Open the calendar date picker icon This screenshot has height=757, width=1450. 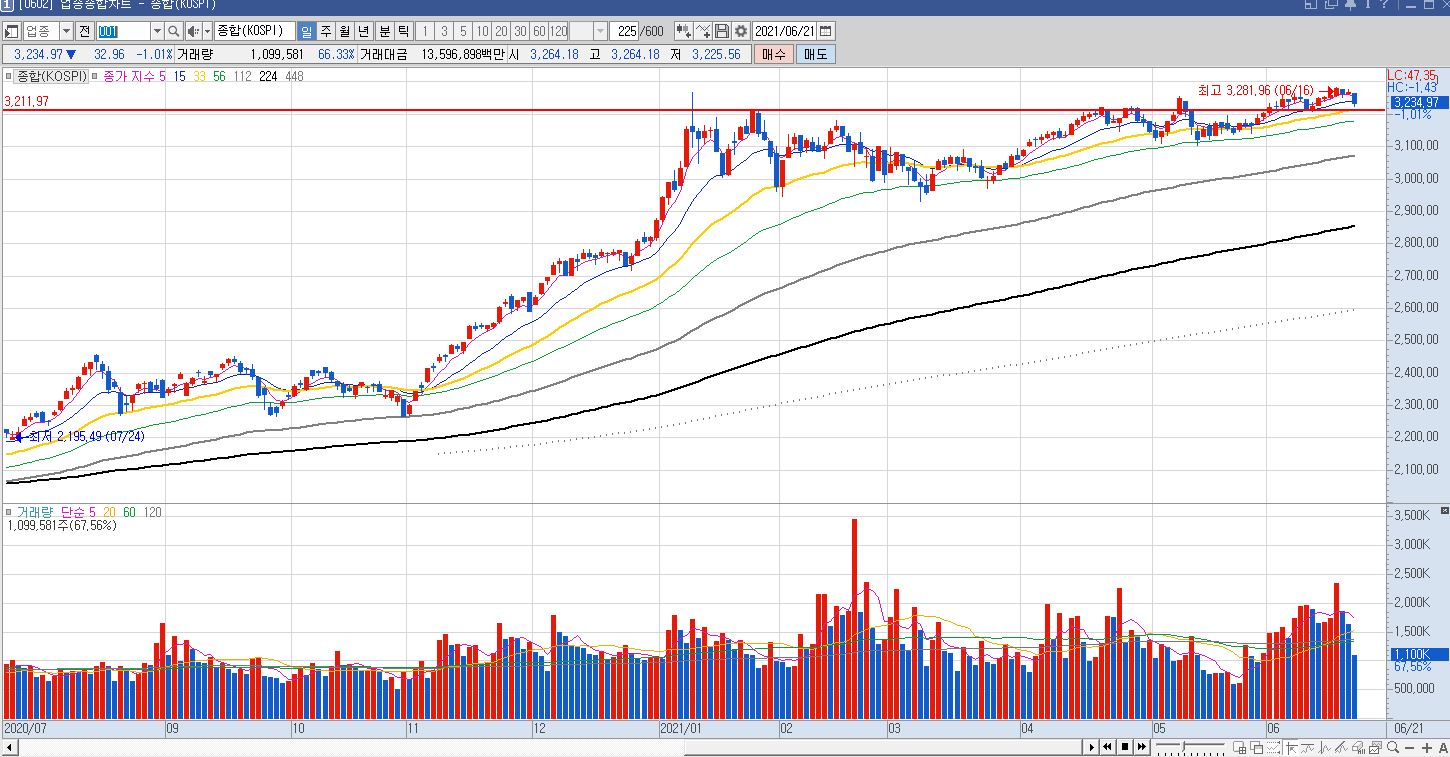point(826,31)
